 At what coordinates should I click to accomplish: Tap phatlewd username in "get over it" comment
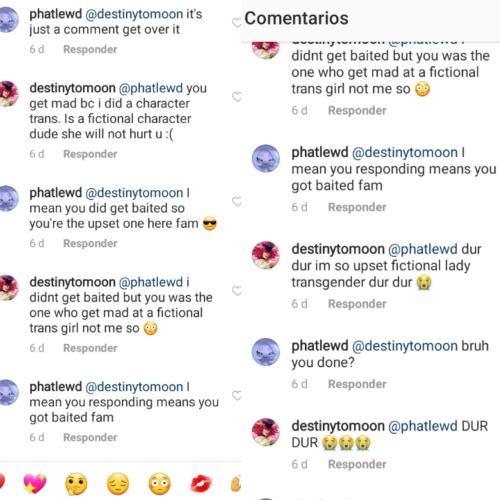click(x=56, y=14)
